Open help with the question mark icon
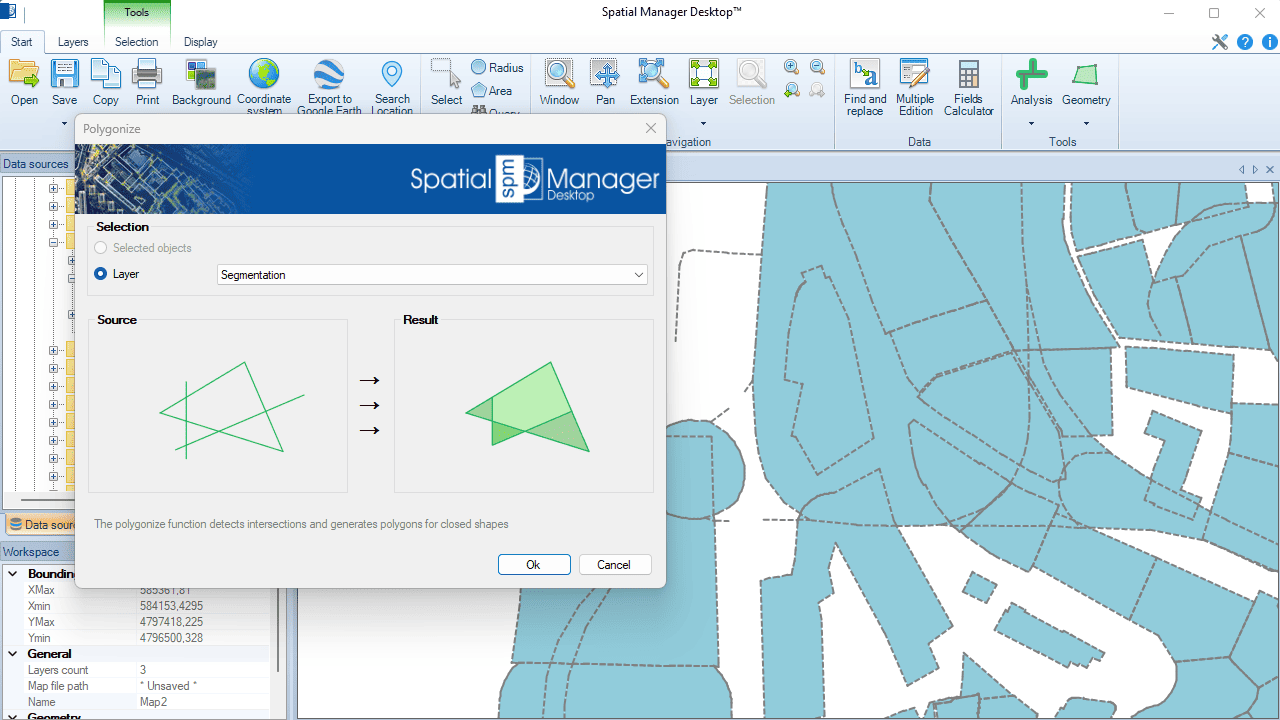Viewport: 1280px width, 720px height. point(1245,42)
